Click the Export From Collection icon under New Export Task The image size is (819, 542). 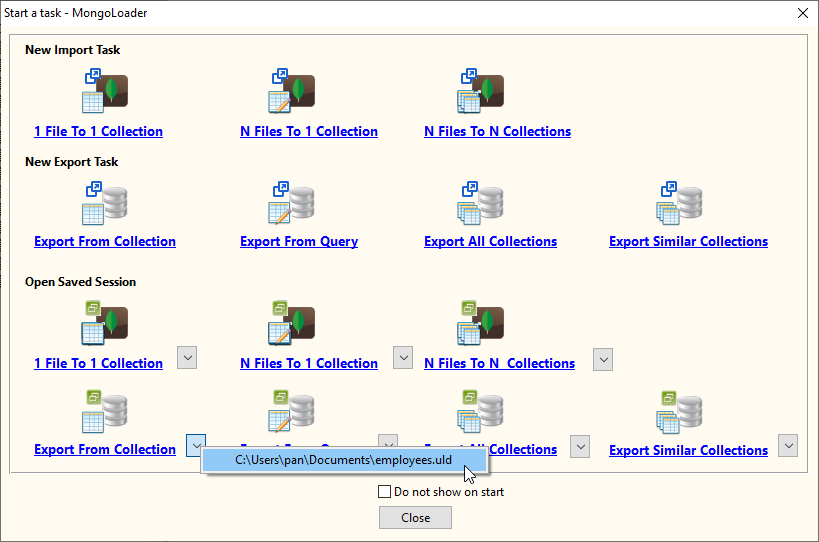click(x=105, y=203)
